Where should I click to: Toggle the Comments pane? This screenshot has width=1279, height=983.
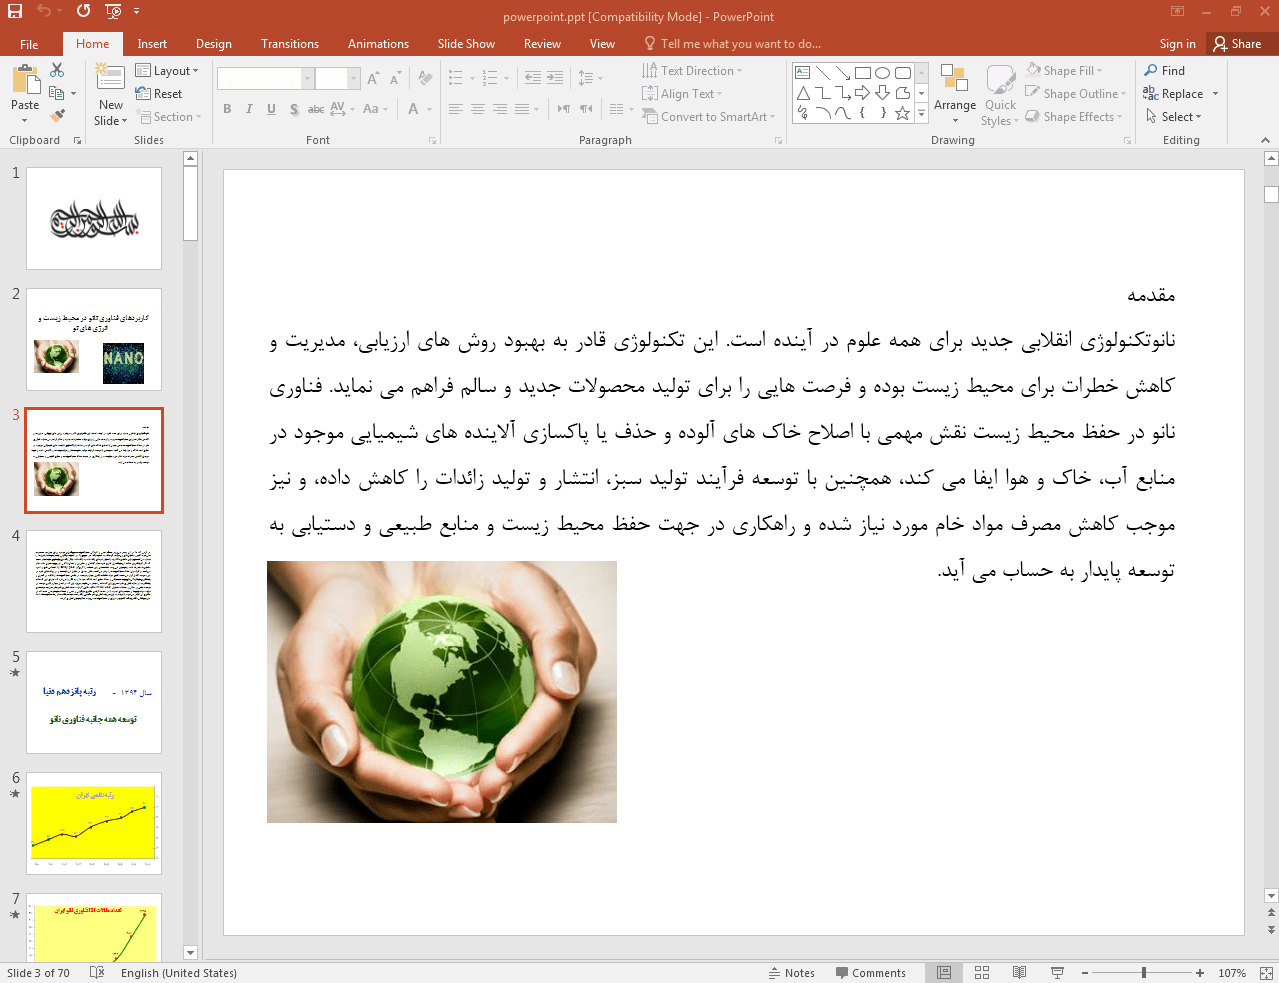(870, 973)
